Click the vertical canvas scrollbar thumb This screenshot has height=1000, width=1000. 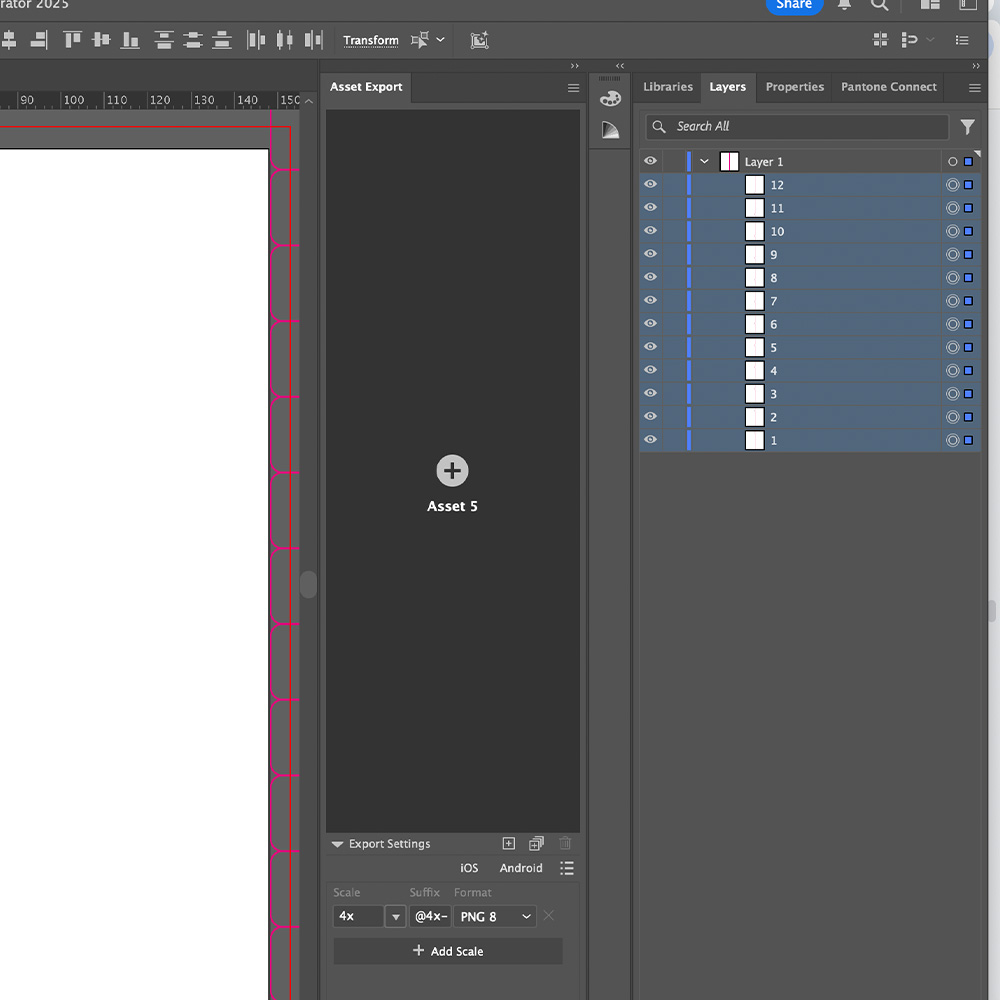(x=308, y=584)
